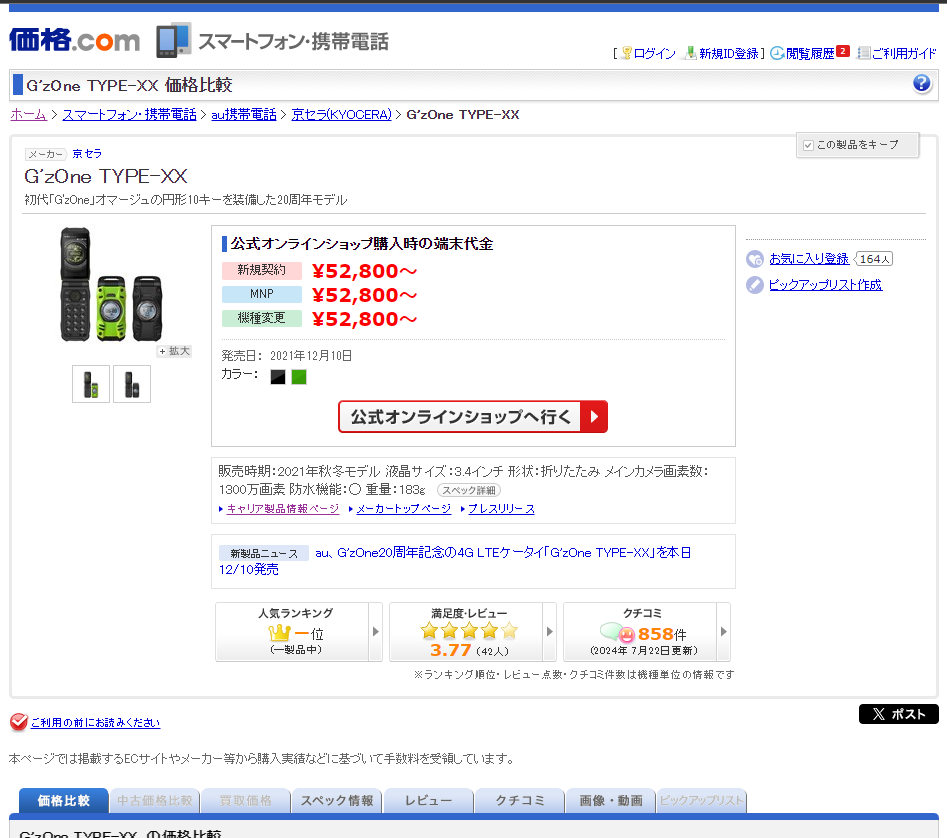This screenshot has height=838, width=947.
Task: Click the 3.77 review score
Action: click(x=451, y=650)
